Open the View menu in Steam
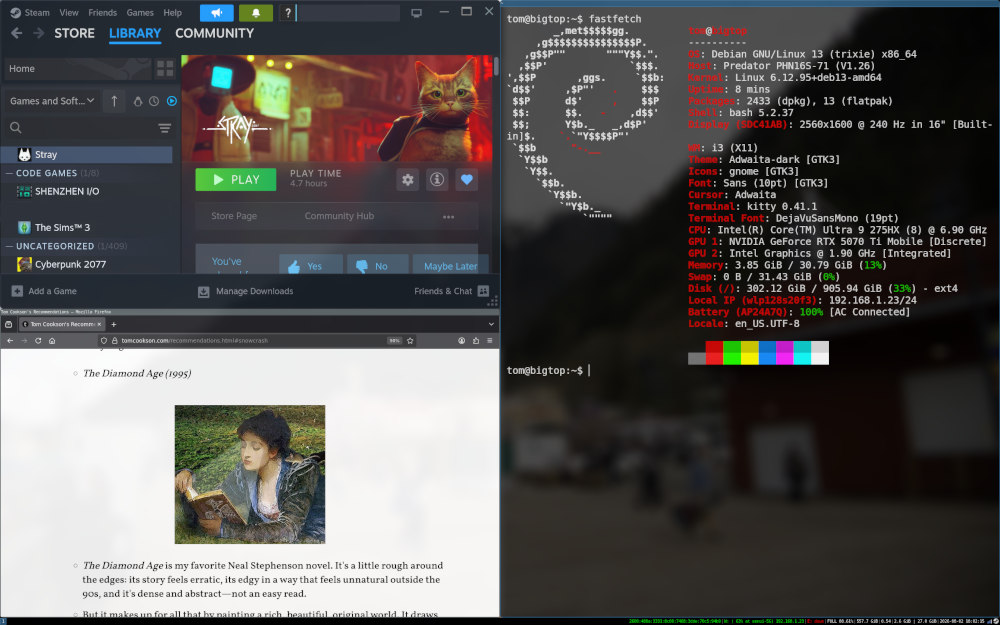Viewport: 1000px width, 625px height. [x=69, y=13]
